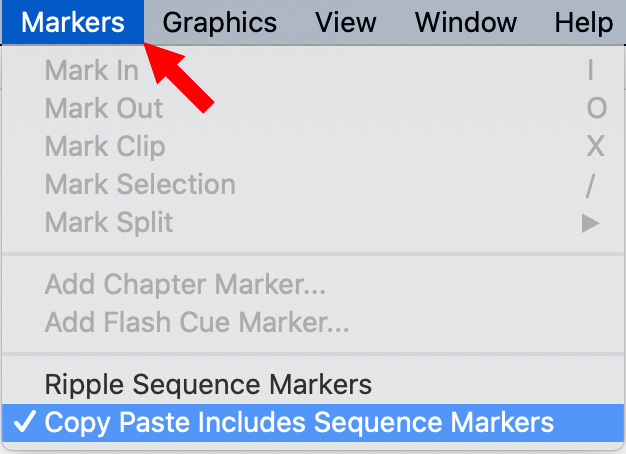Open the View menu
Image resolution: width=626 pixels, height=454 pixels.
(x=345, y=21)
